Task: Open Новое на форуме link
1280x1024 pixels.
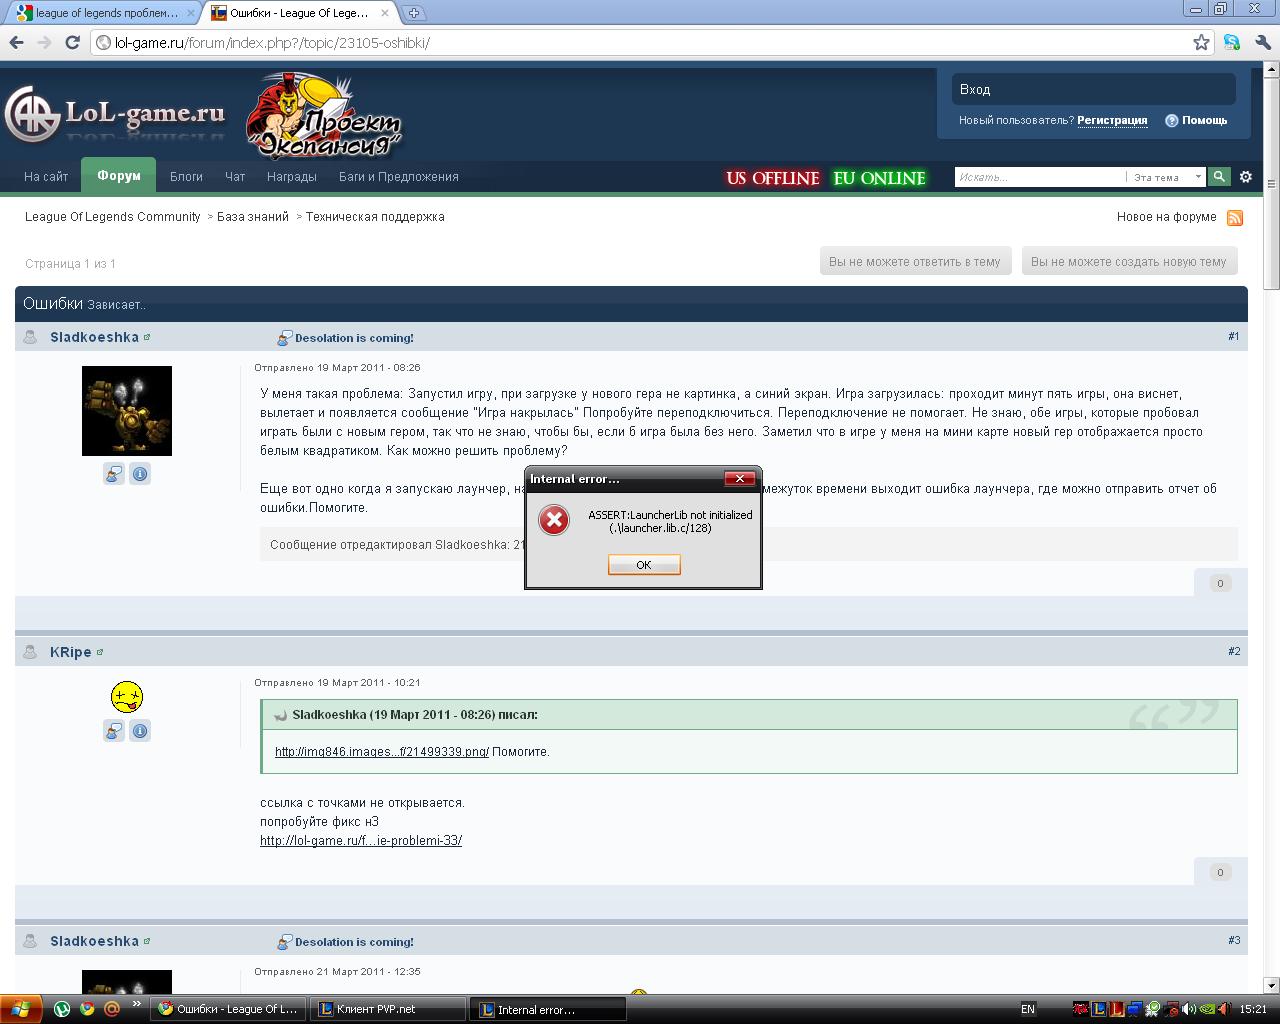Action: coord(1167,217)
